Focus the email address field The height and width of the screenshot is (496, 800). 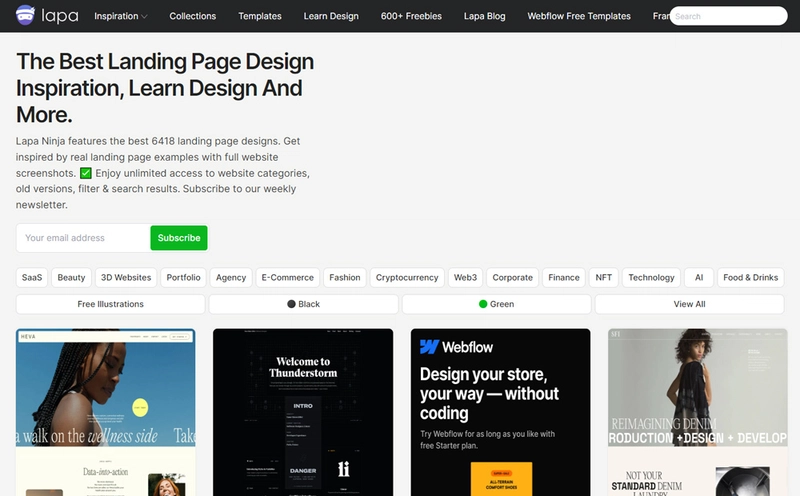pyautogui.click(x=84, y=238)
